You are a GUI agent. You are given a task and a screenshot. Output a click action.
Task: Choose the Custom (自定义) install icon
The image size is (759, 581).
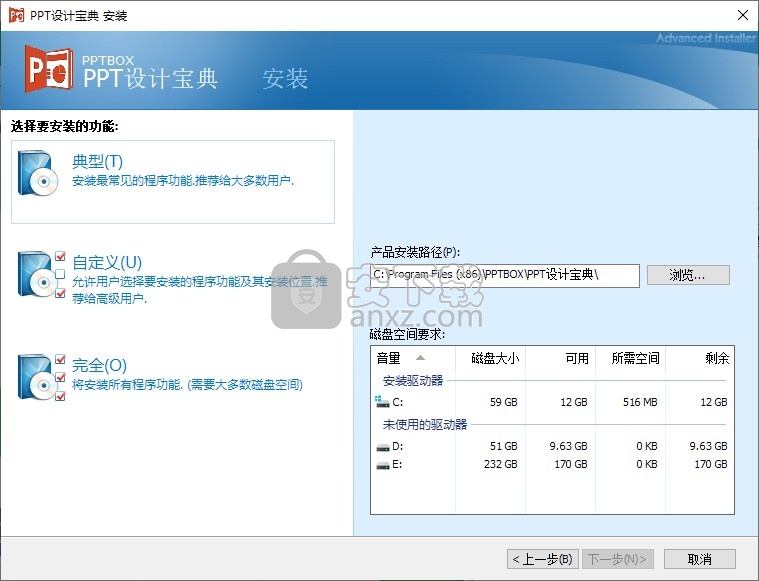click(41, 274)
